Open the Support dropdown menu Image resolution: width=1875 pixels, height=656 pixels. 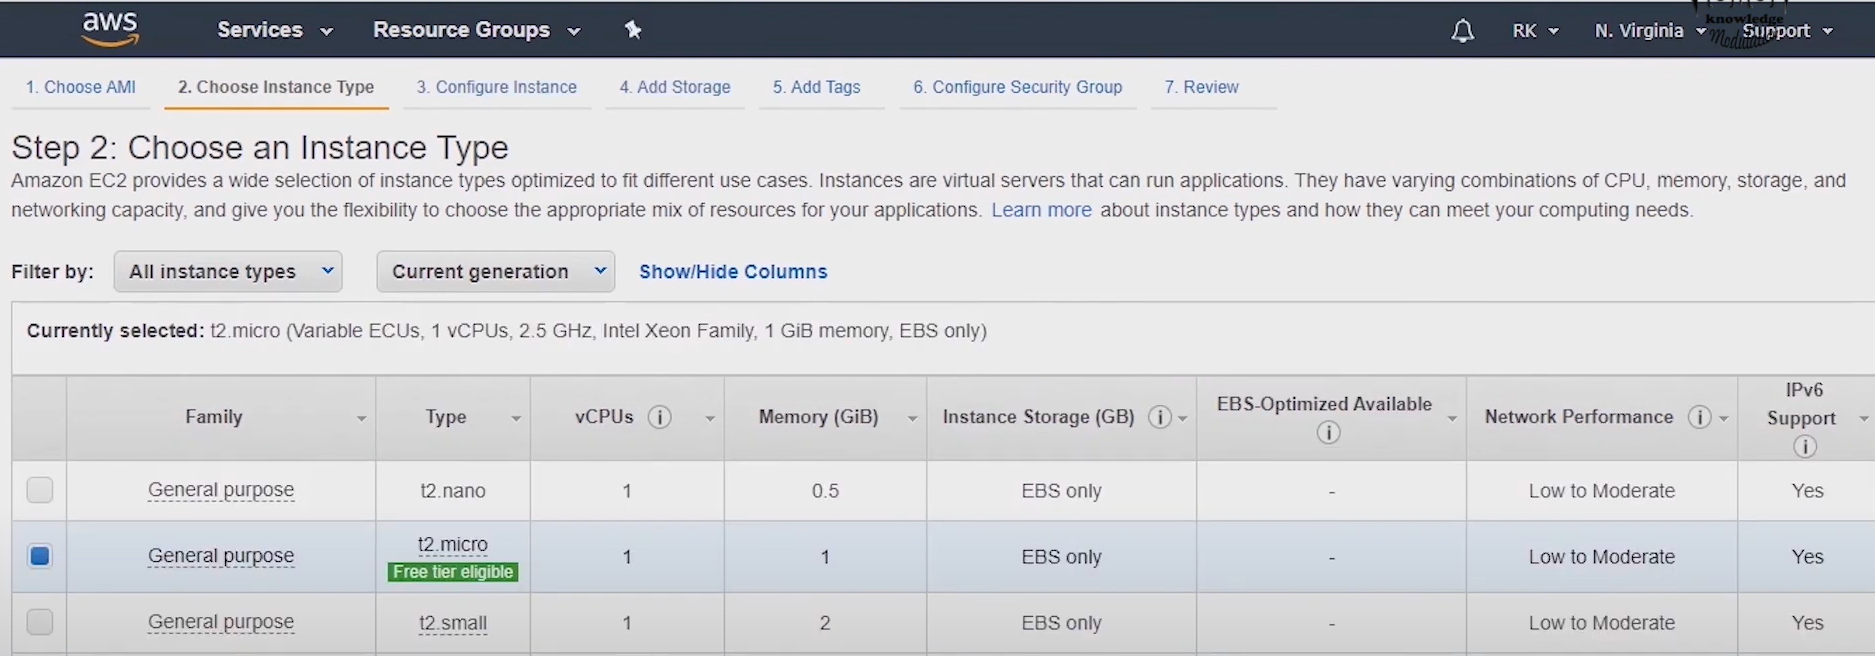(1788, 31)
